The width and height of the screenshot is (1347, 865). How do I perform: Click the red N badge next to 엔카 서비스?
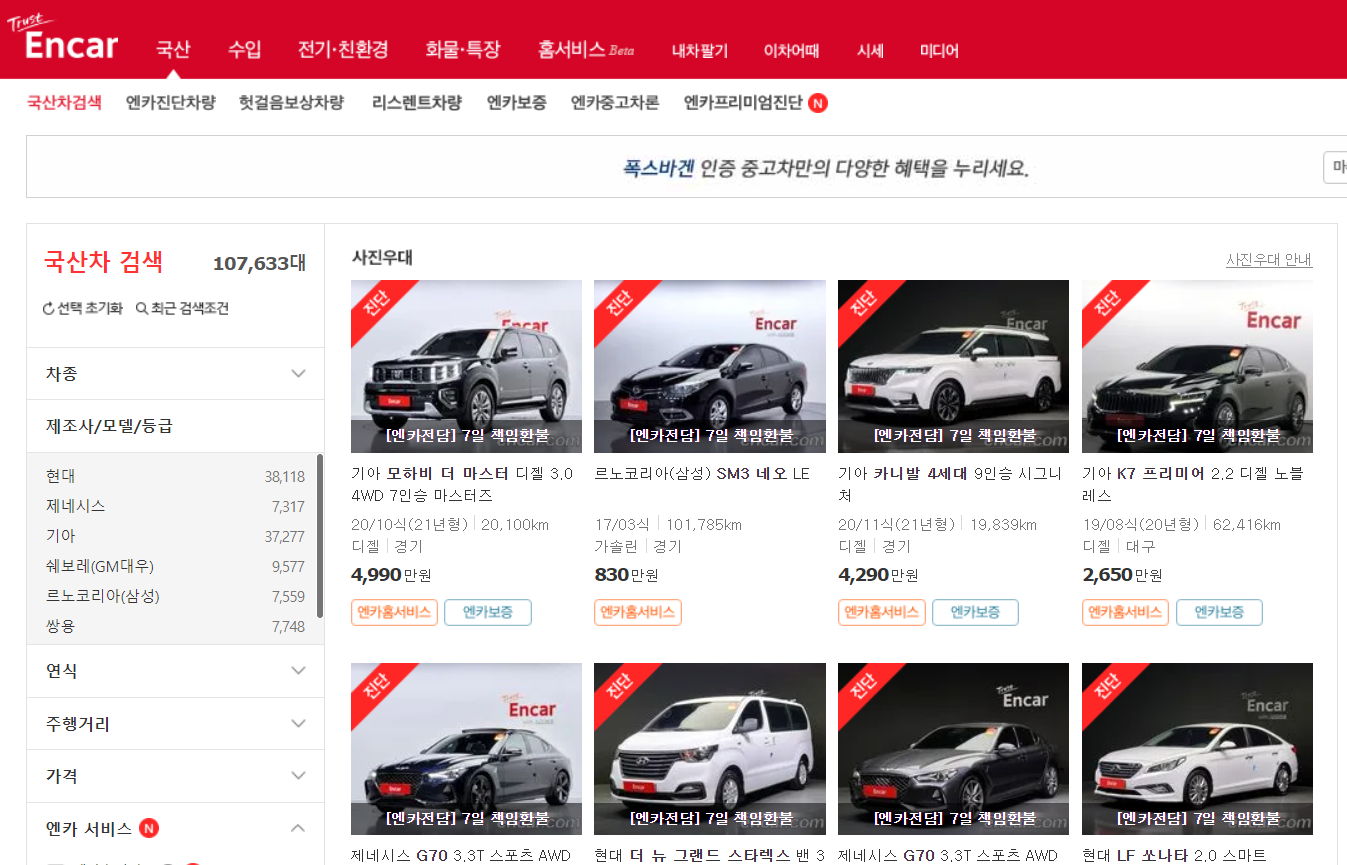coord(149,828)
